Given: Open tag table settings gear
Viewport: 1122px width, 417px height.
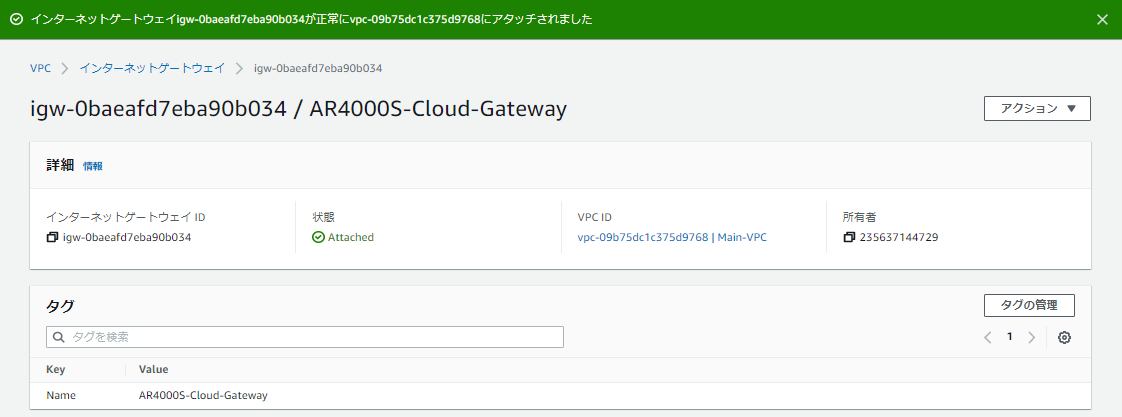Looking at the screenshot, I should [x=1064, y=338].
